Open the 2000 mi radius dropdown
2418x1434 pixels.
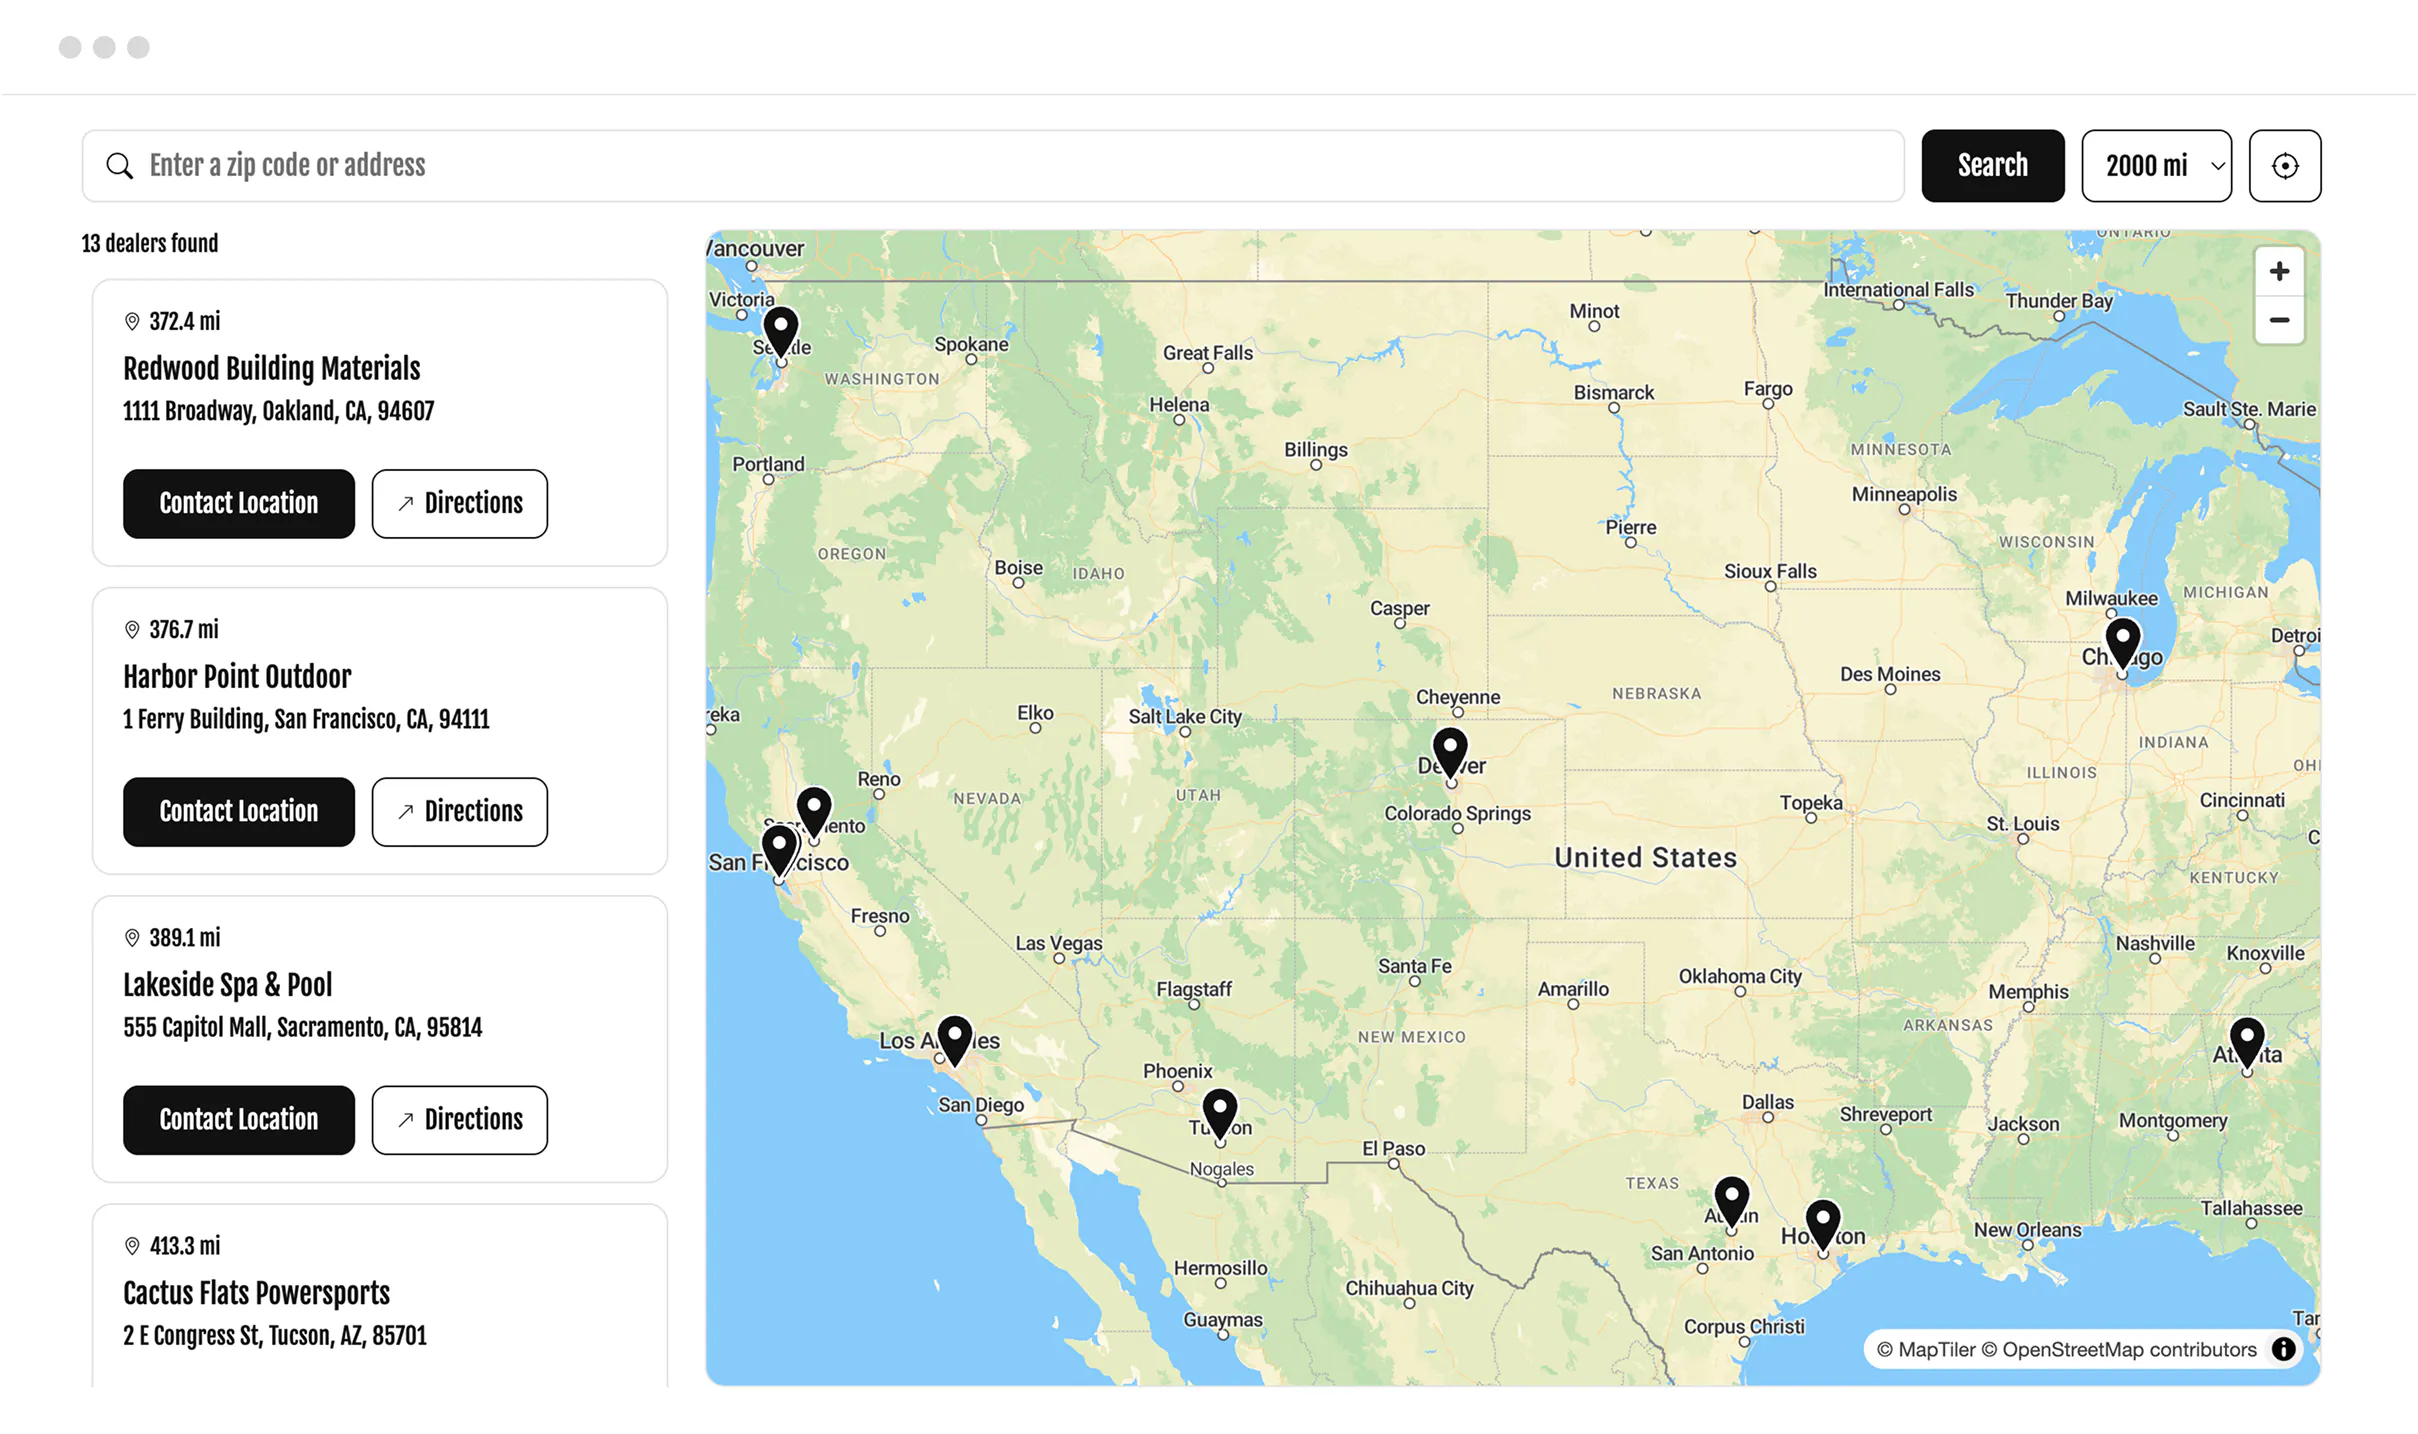pyautogui.click(x=2155, y=166)
